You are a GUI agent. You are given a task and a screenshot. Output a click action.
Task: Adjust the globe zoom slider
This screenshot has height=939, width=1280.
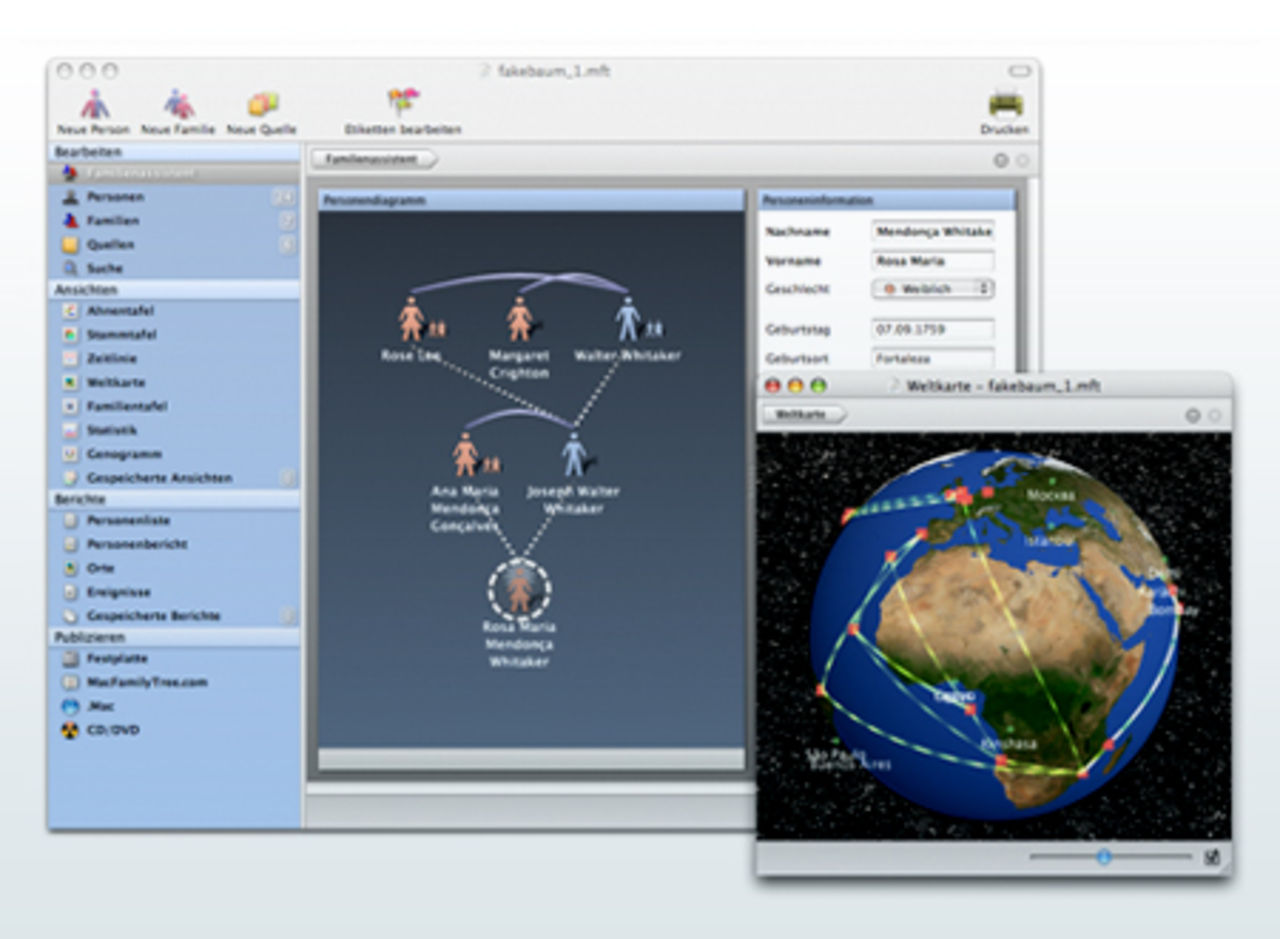(1104, 857)
